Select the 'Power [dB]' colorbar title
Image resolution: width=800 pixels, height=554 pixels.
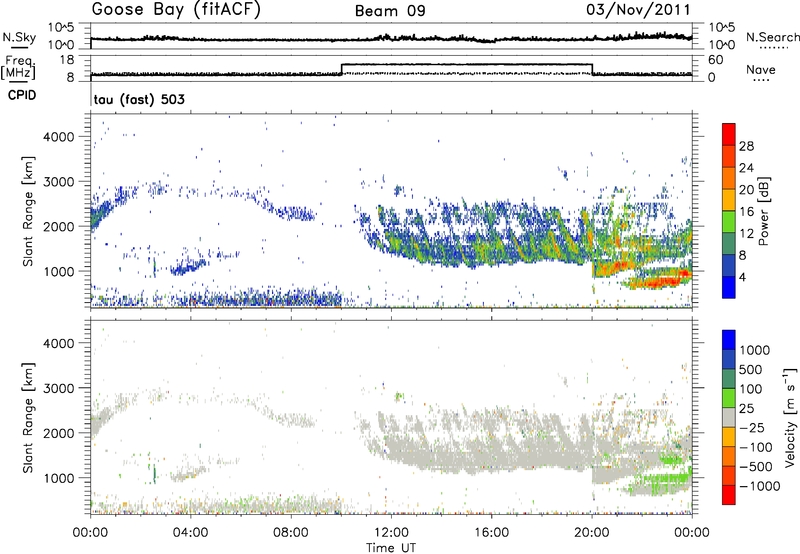pos(764,211)
